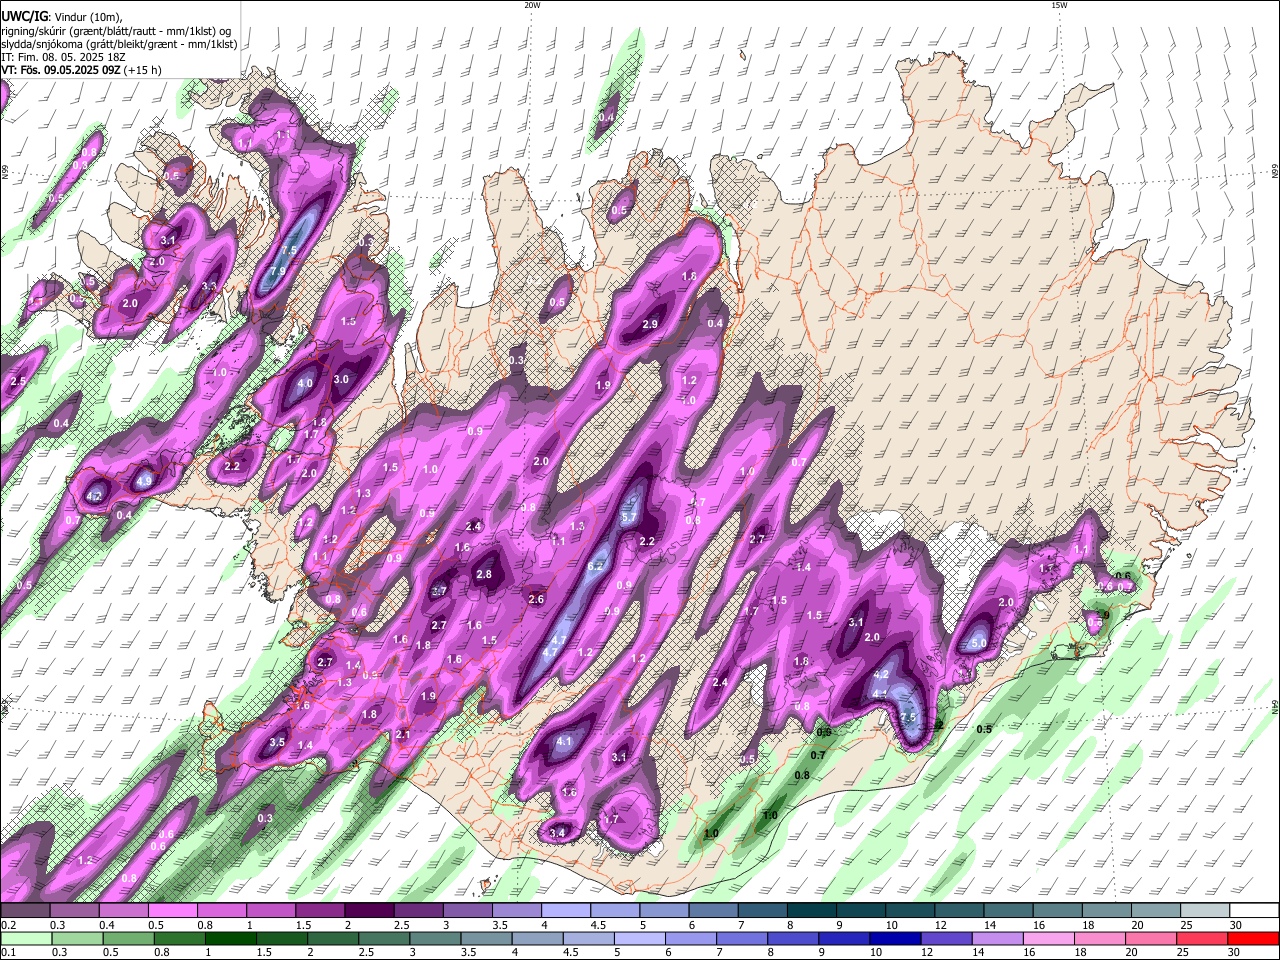The width and height of the screenshot is (1280, 960).
Task: Click the 0.1–0.3 pale green swatch, lower legend
Action: click(26, 938)
